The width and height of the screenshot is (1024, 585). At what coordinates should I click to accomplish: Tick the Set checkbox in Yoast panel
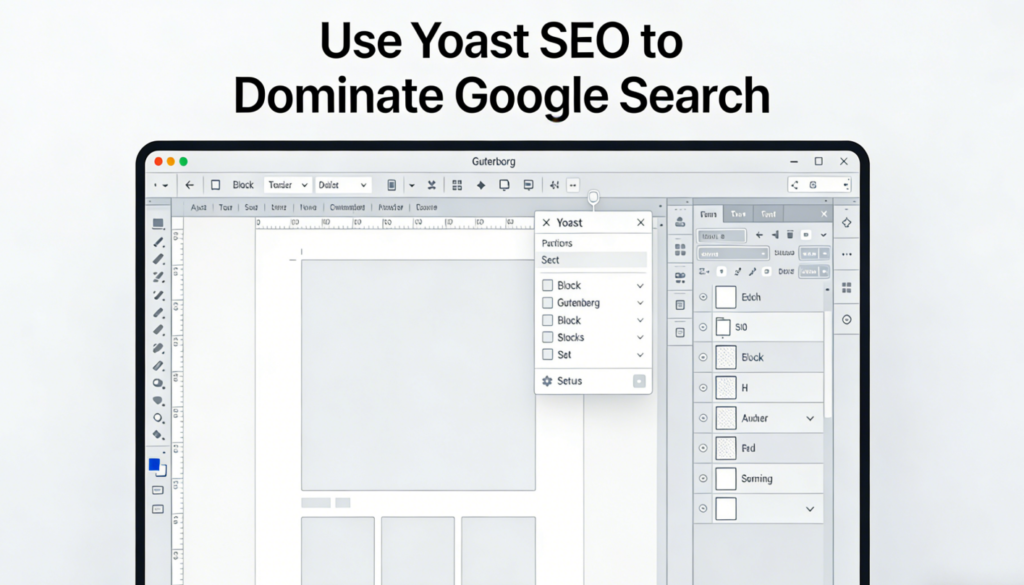547,355
